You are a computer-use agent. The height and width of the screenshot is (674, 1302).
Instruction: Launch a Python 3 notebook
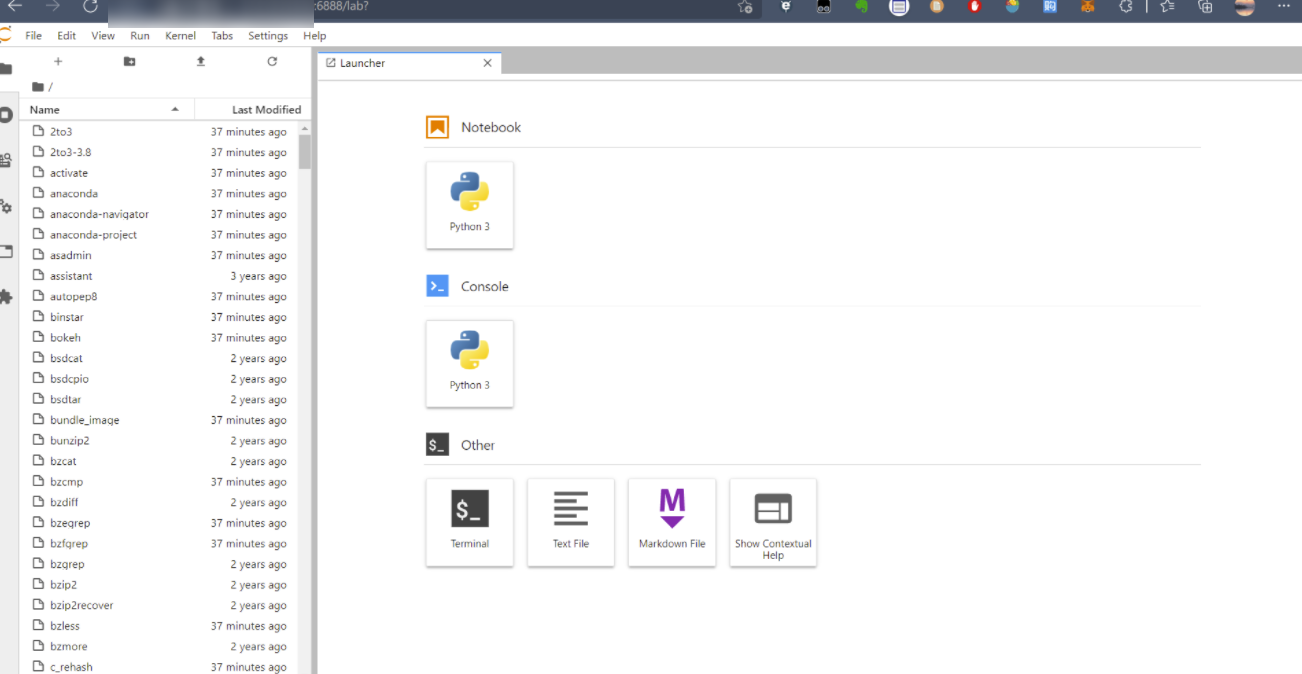(x=470, y=205)
